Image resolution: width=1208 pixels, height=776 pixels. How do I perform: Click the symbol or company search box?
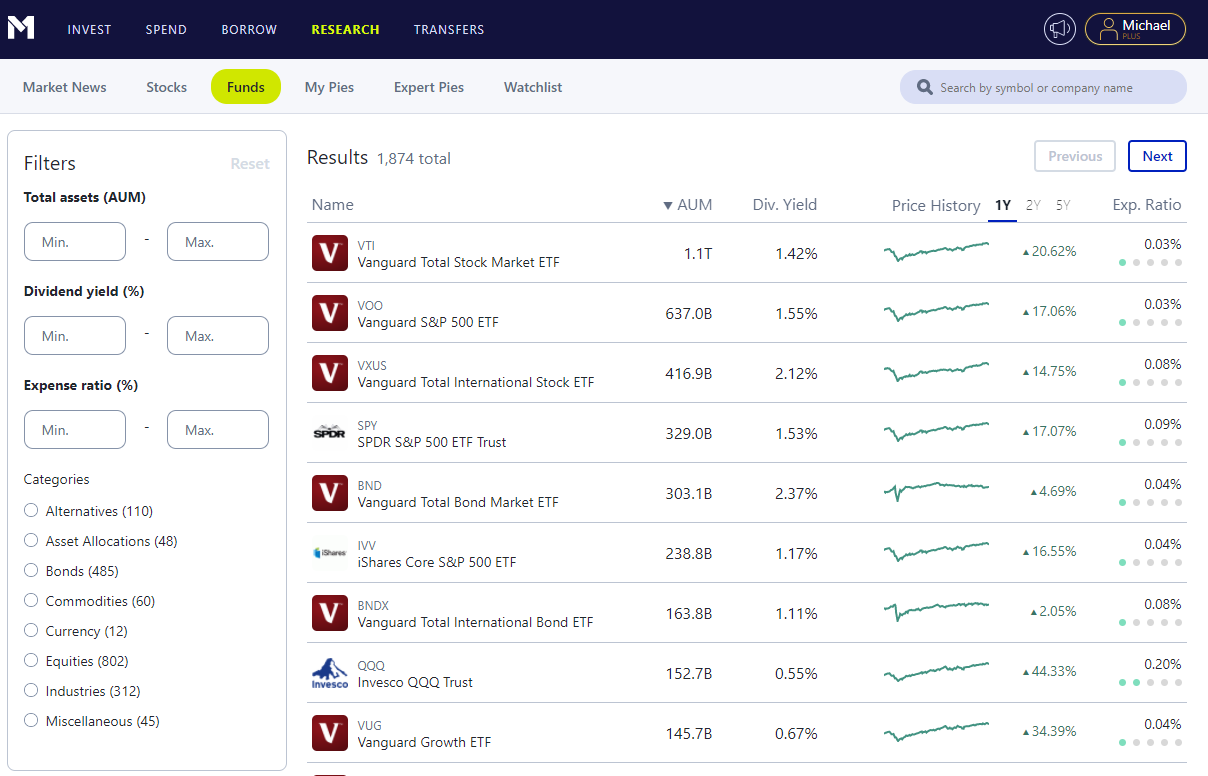coord(1043,87)
